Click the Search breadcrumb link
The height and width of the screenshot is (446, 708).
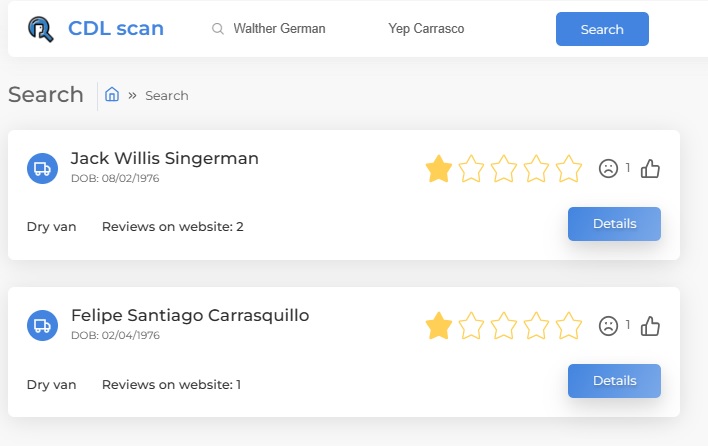[x=167, y=96]
